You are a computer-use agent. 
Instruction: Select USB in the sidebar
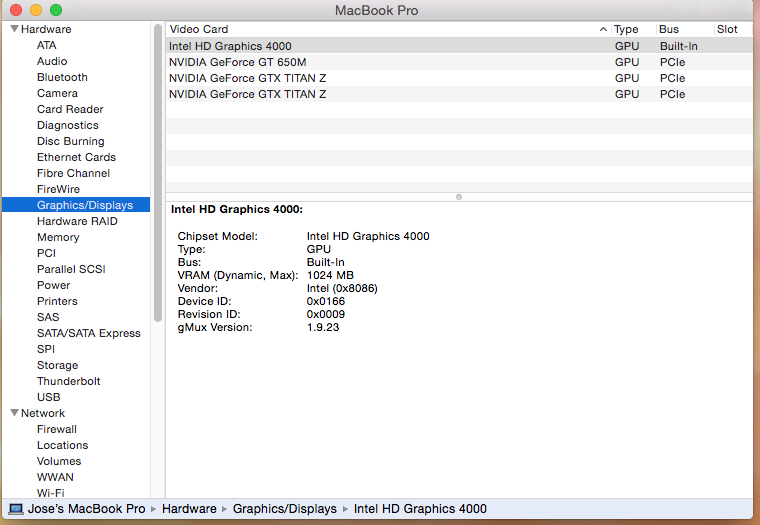(x=48, y=397)
